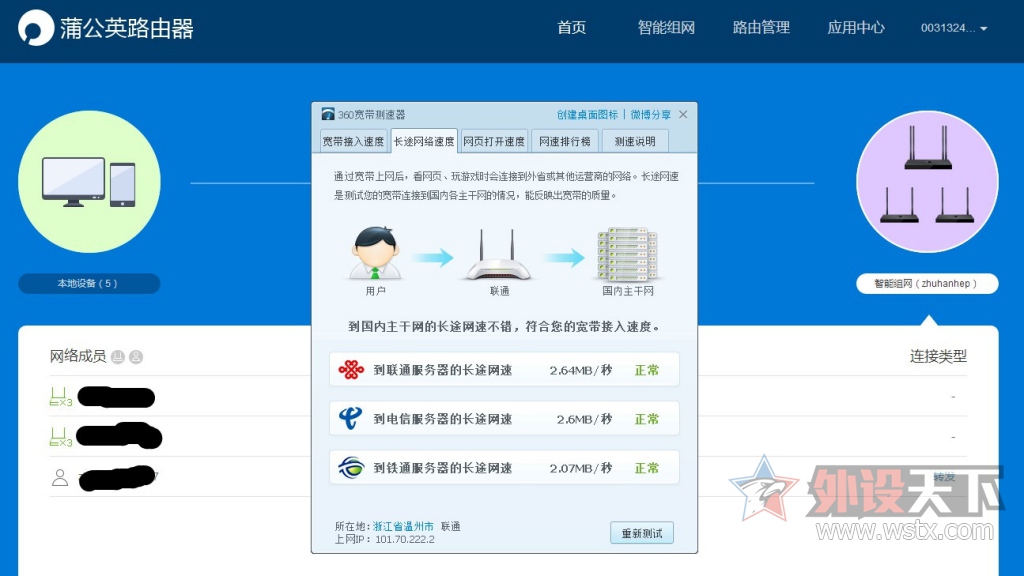Switch to the 网页打开速度 tab
Screen dimensions: 1024x576
(x=494, y=141)
